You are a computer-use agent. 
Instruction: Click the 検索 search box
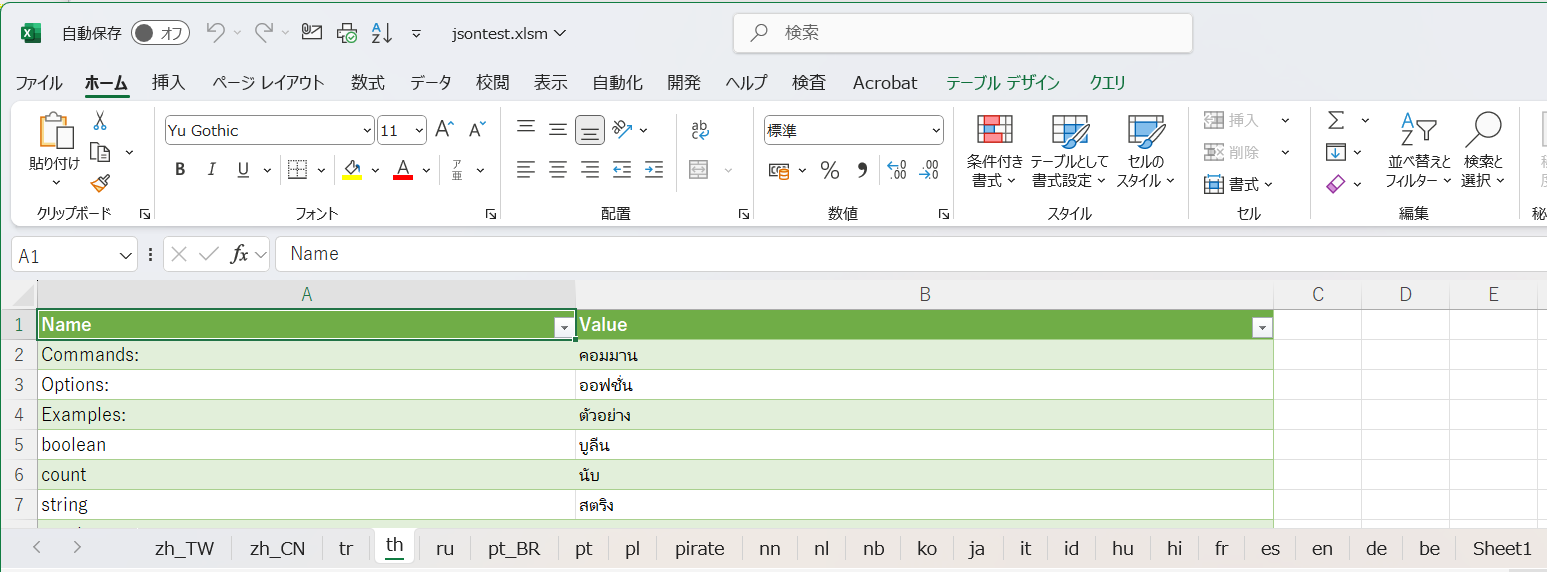pyautogui.click(x=963, y=33)
